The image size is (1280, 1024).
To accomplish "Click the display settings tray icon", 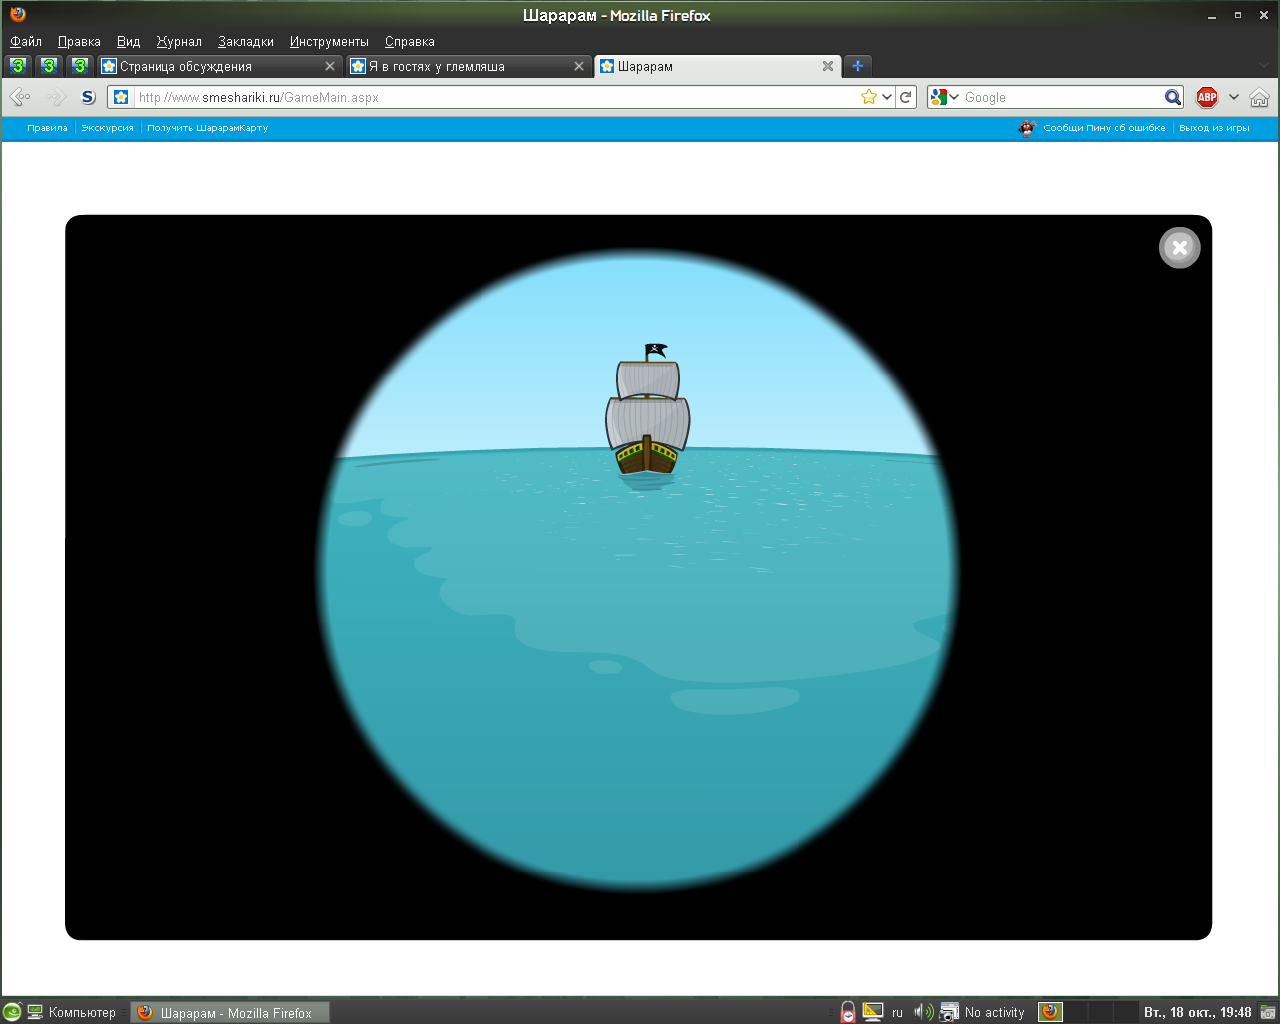I will pyautogui.click(x=873, y=1012).
